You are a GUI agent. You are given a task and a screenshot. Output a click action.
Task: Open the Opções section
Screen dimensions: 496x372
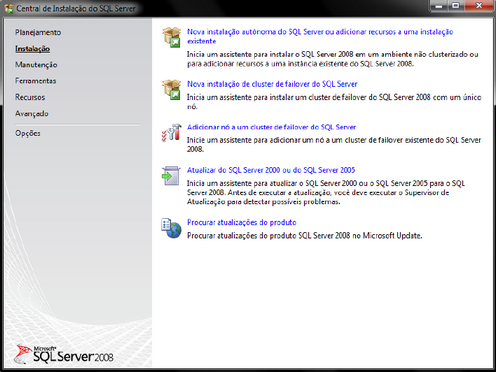(x=28, y=133)
